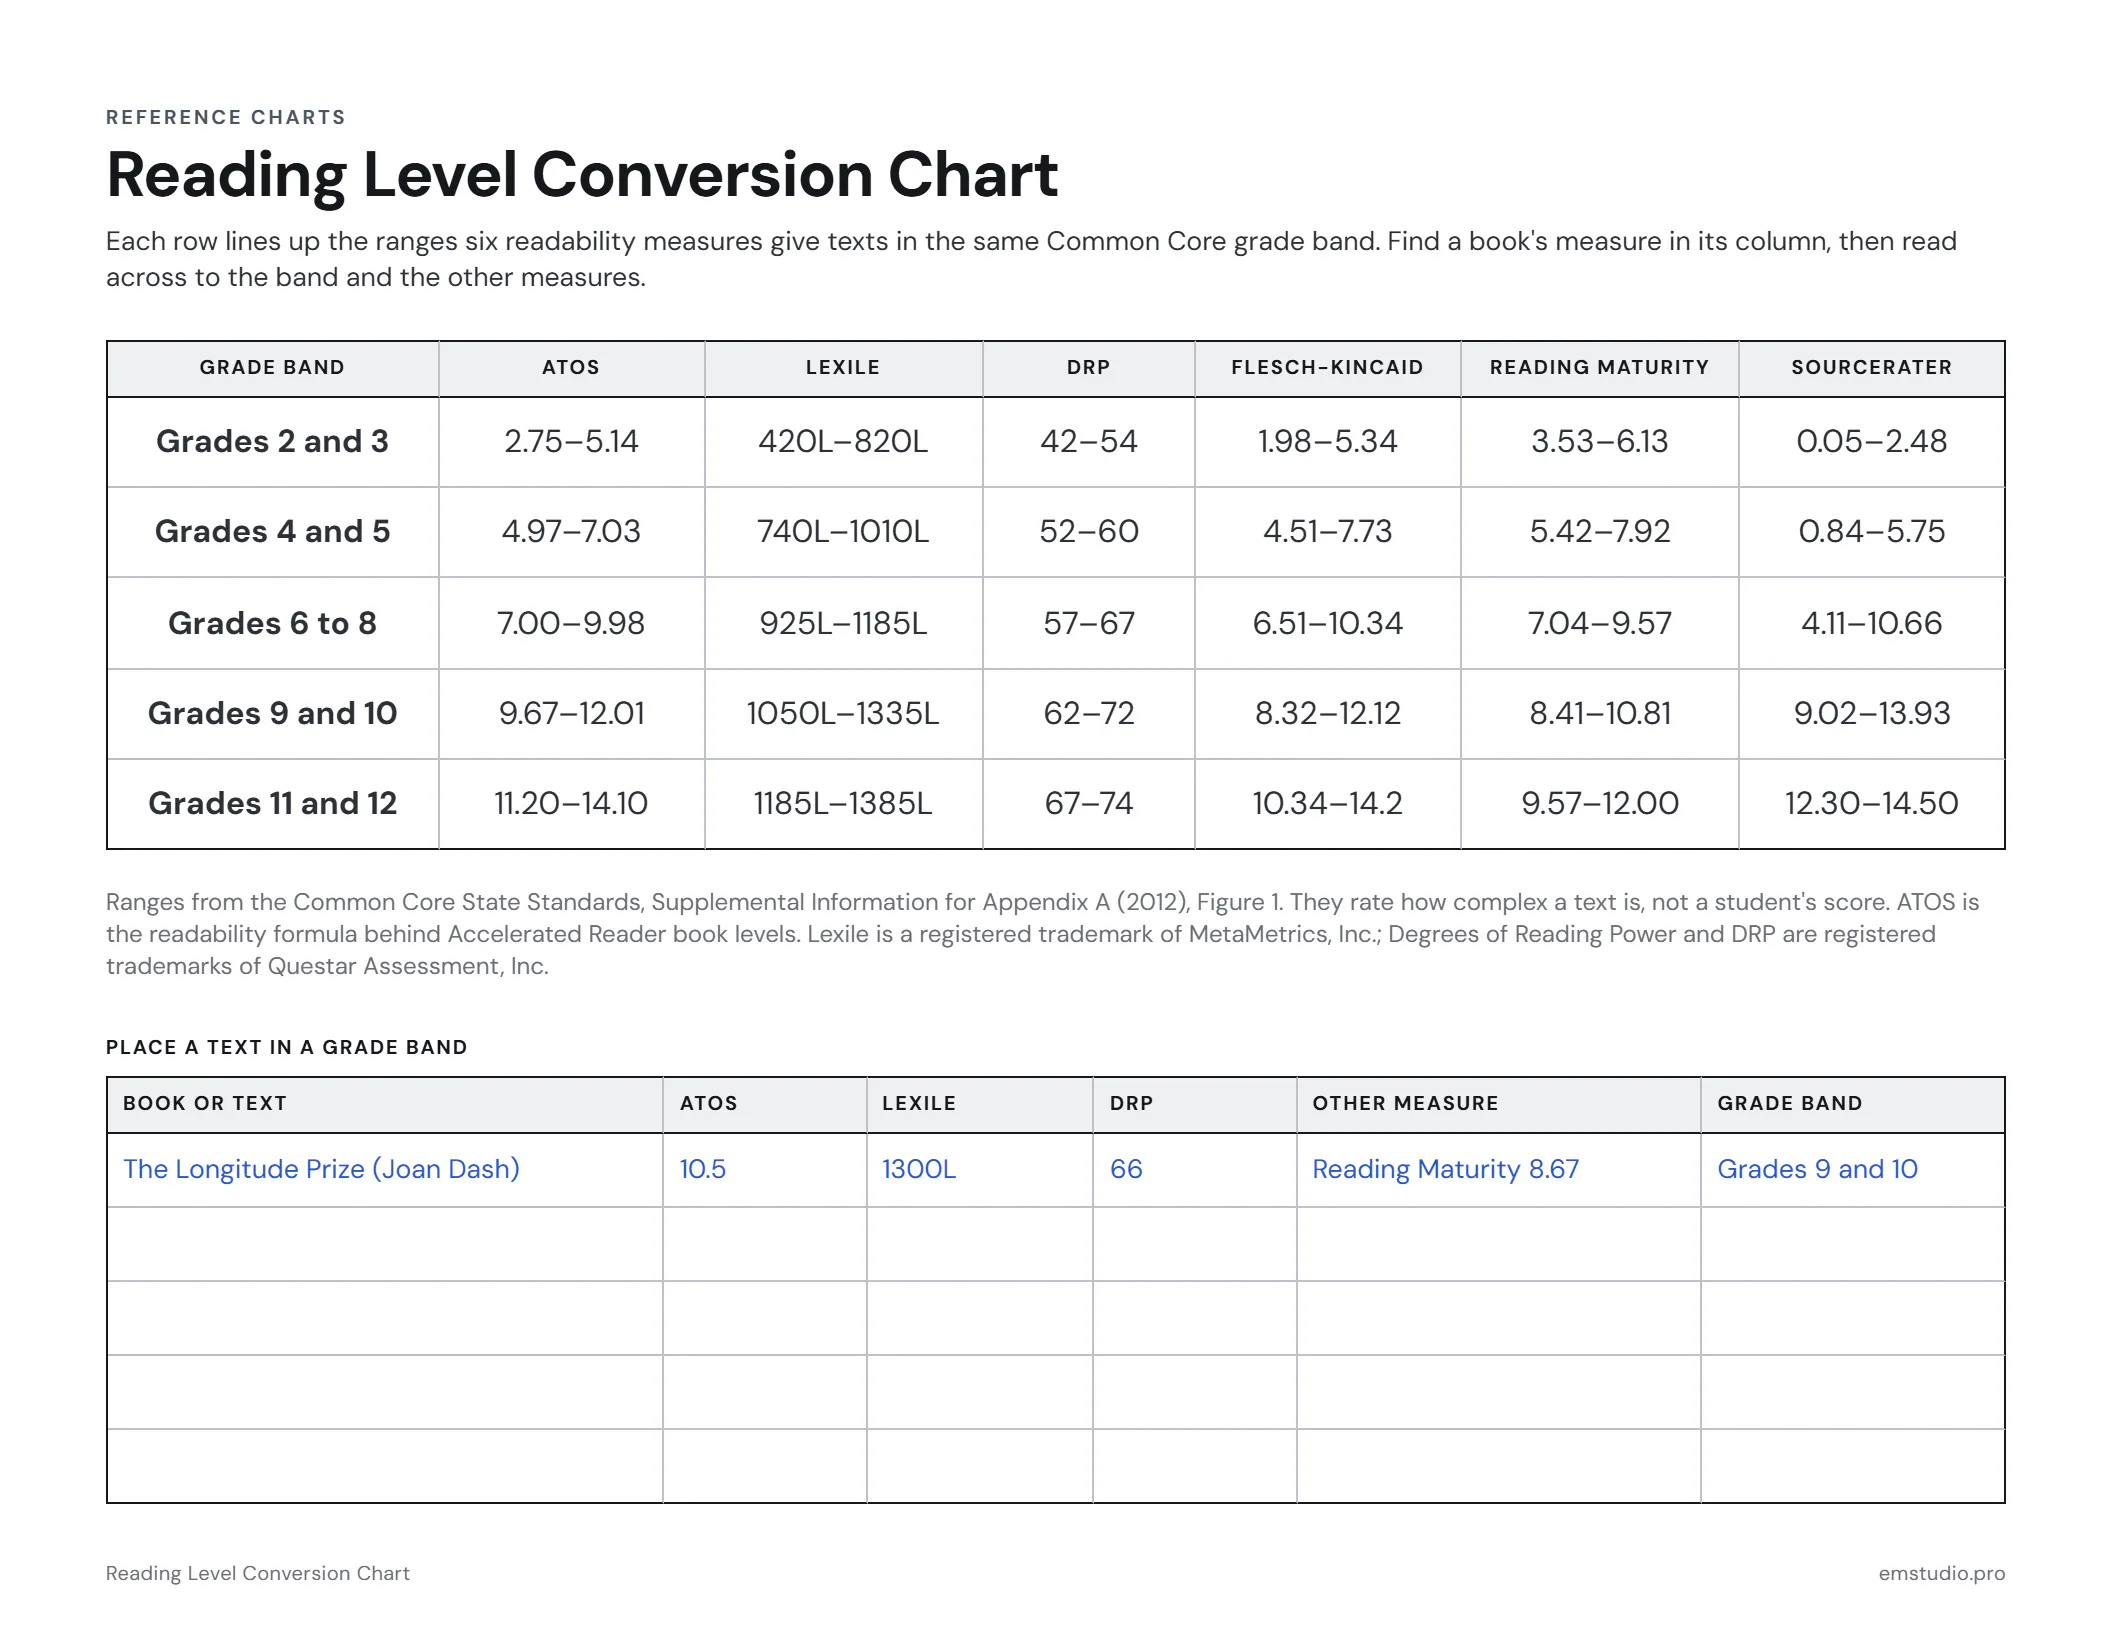Click 'The Longitude Prize (Joan Dash)' entry
2112x1632 pixels.
(321, 1169)
